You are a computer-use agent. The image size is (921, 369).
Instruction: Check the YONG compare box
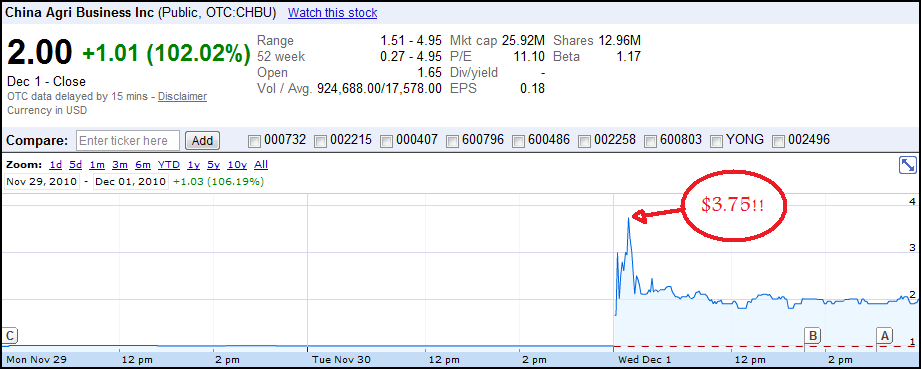(716, 141)
